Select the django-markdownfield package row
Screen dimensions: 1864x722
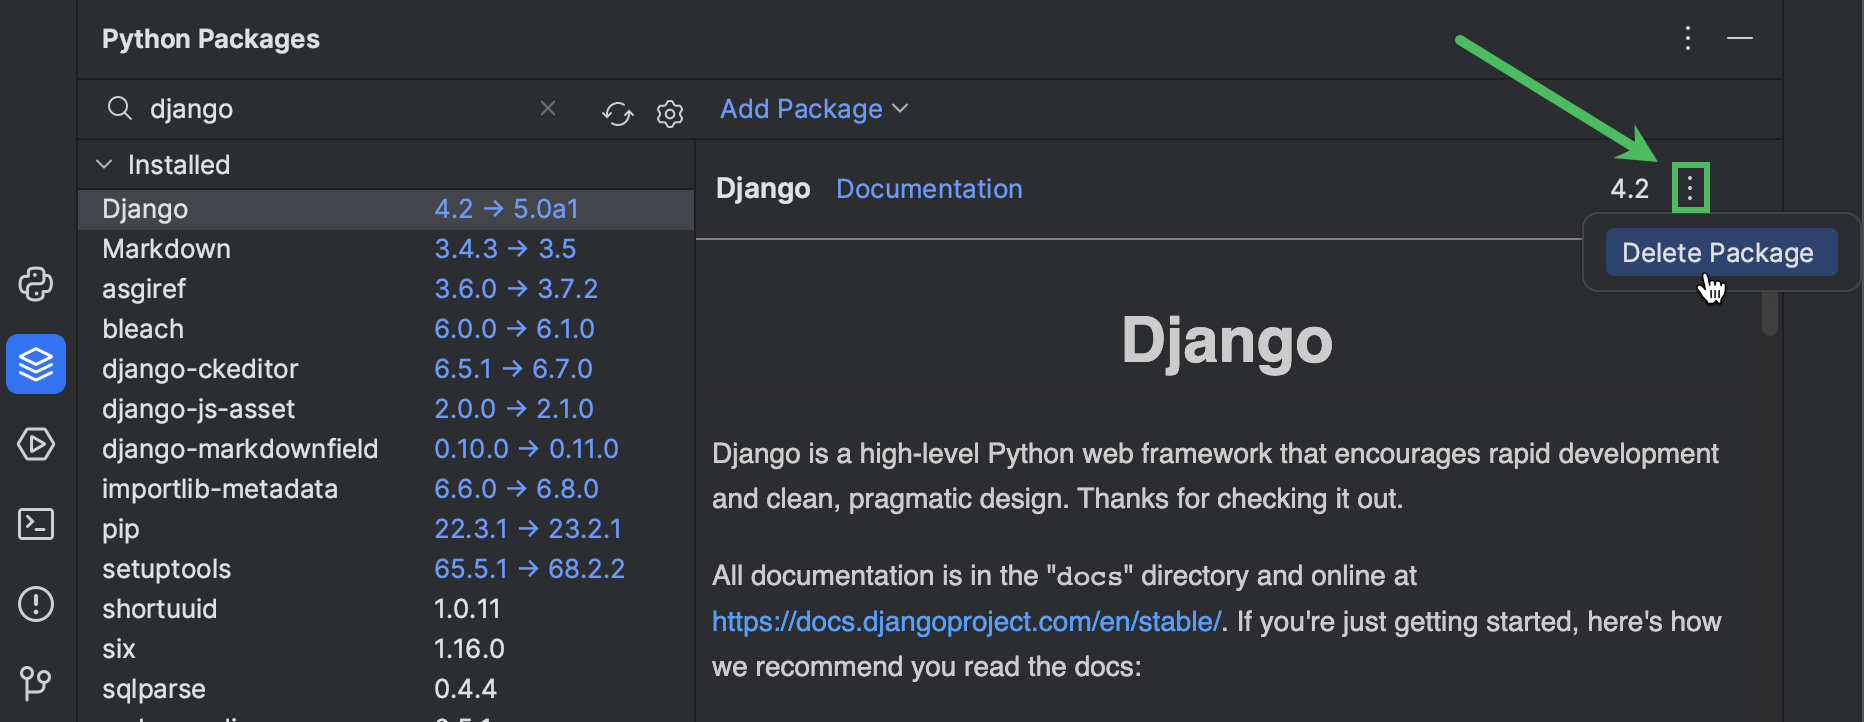(x=386, y=449)
